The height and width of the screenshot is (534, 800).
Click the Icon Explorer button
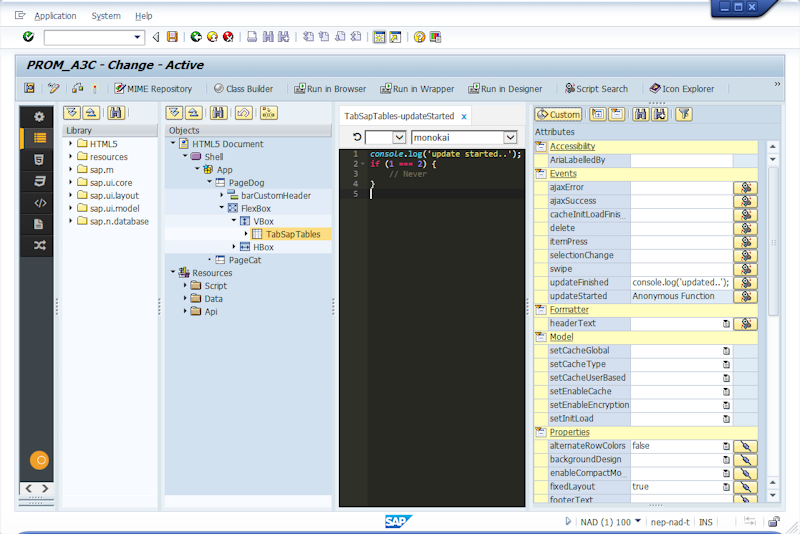tap(682, 89)
